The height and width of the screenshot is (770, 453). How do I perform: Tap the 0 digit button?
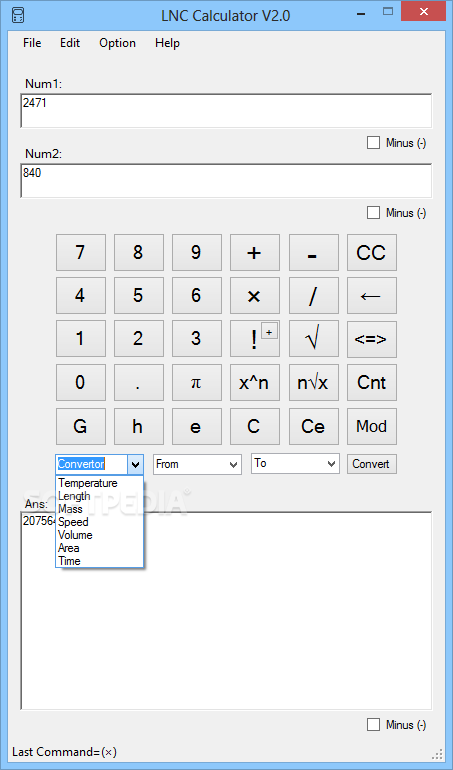pyautogui.click(x=81, y=383)
